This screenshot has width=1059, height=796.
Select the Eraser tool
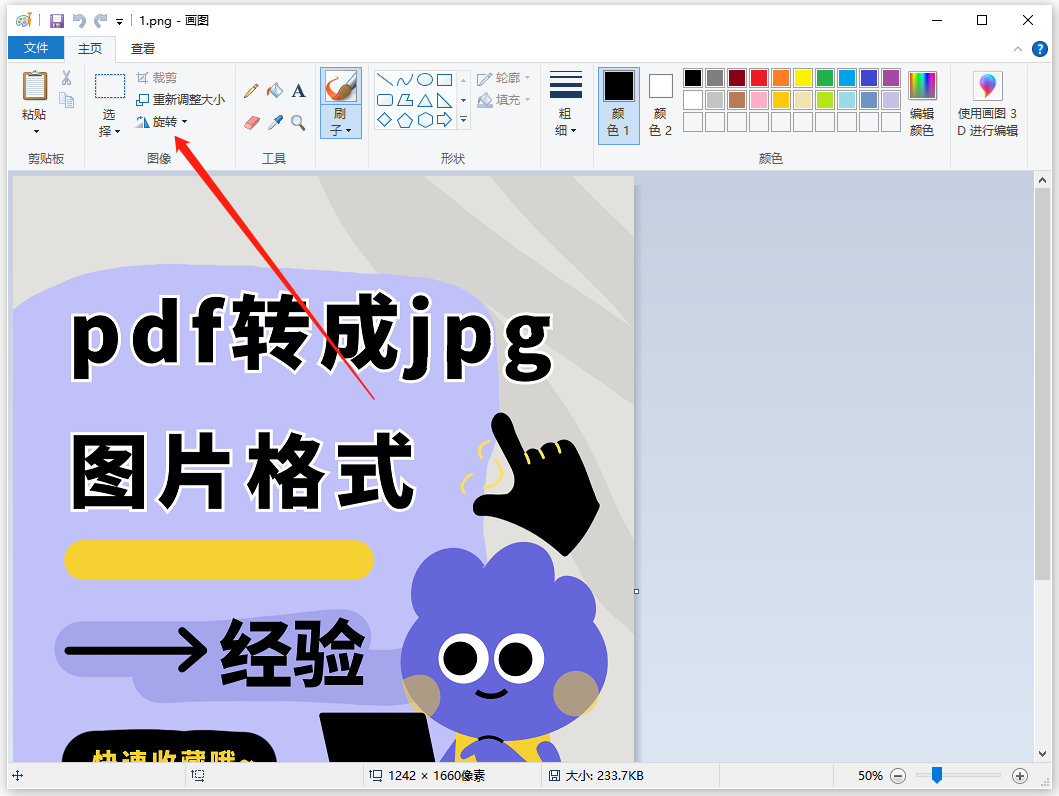tap(251, 122)
